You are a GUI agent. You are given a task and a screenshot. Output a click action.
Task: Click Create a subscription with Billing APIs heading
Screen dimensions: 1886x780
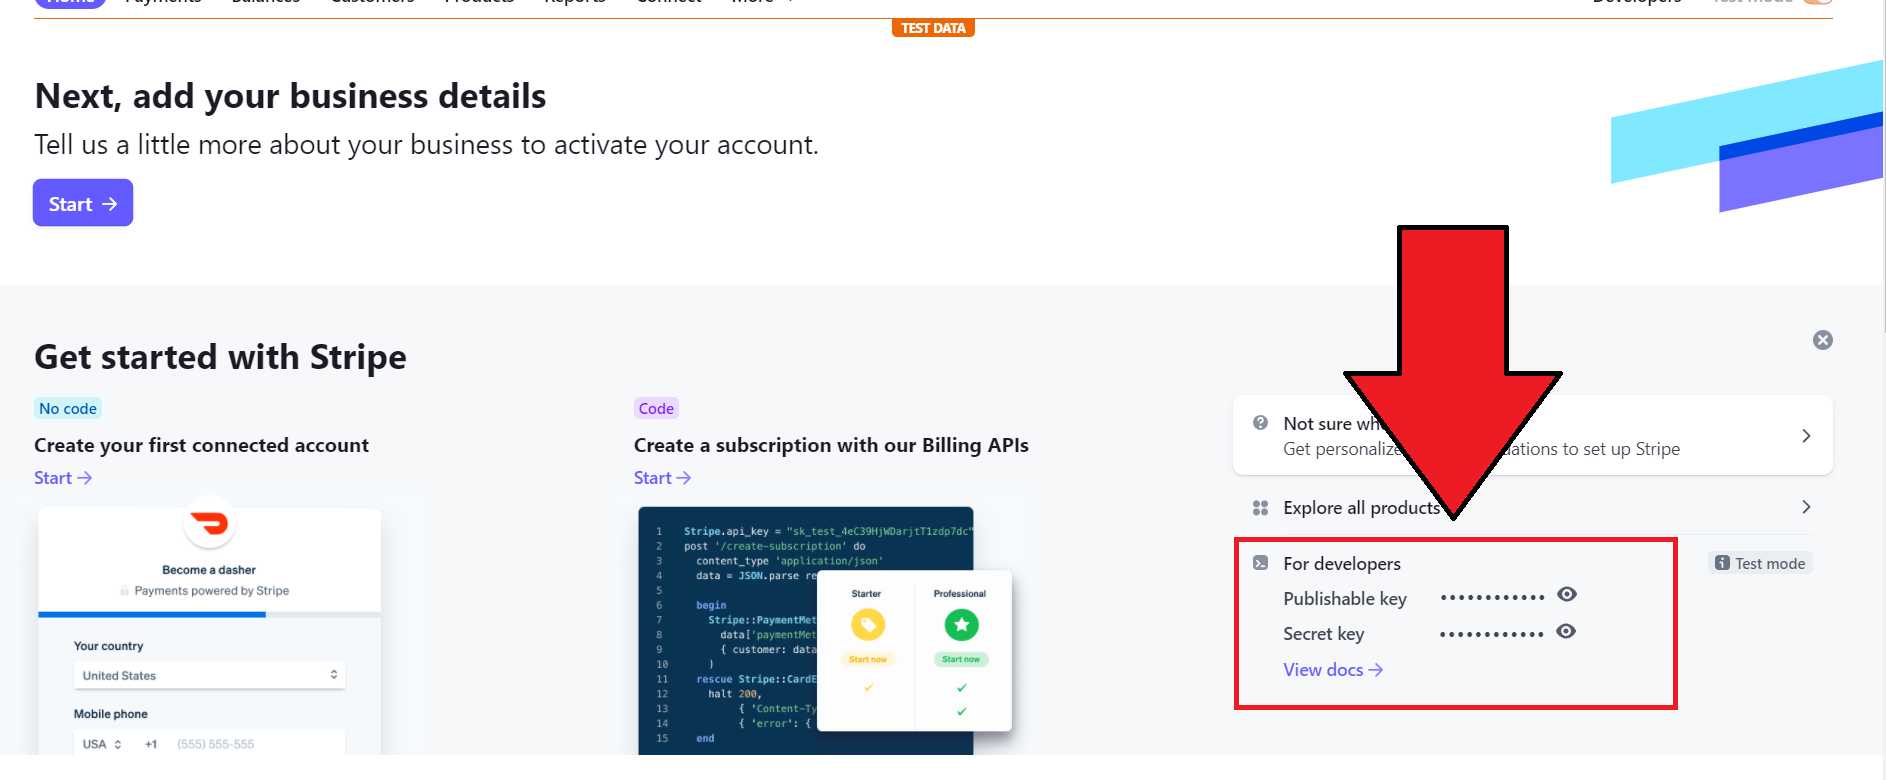tap(831, 445)
